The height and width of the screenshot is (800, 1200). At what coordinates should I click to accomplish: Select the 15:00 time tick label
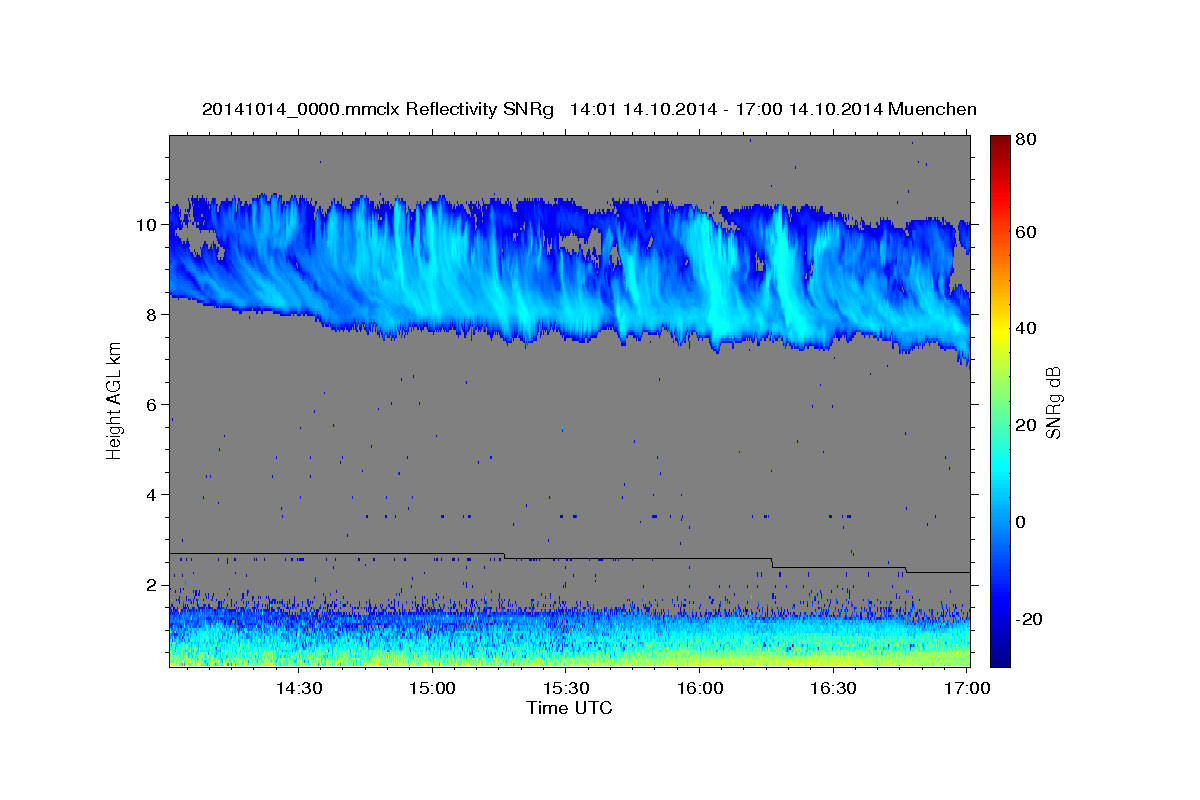tap(432, 688)
